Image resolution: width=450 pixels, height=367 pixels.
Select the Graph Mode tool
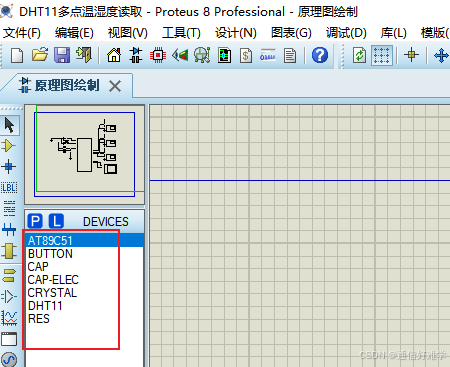point(9,317)
